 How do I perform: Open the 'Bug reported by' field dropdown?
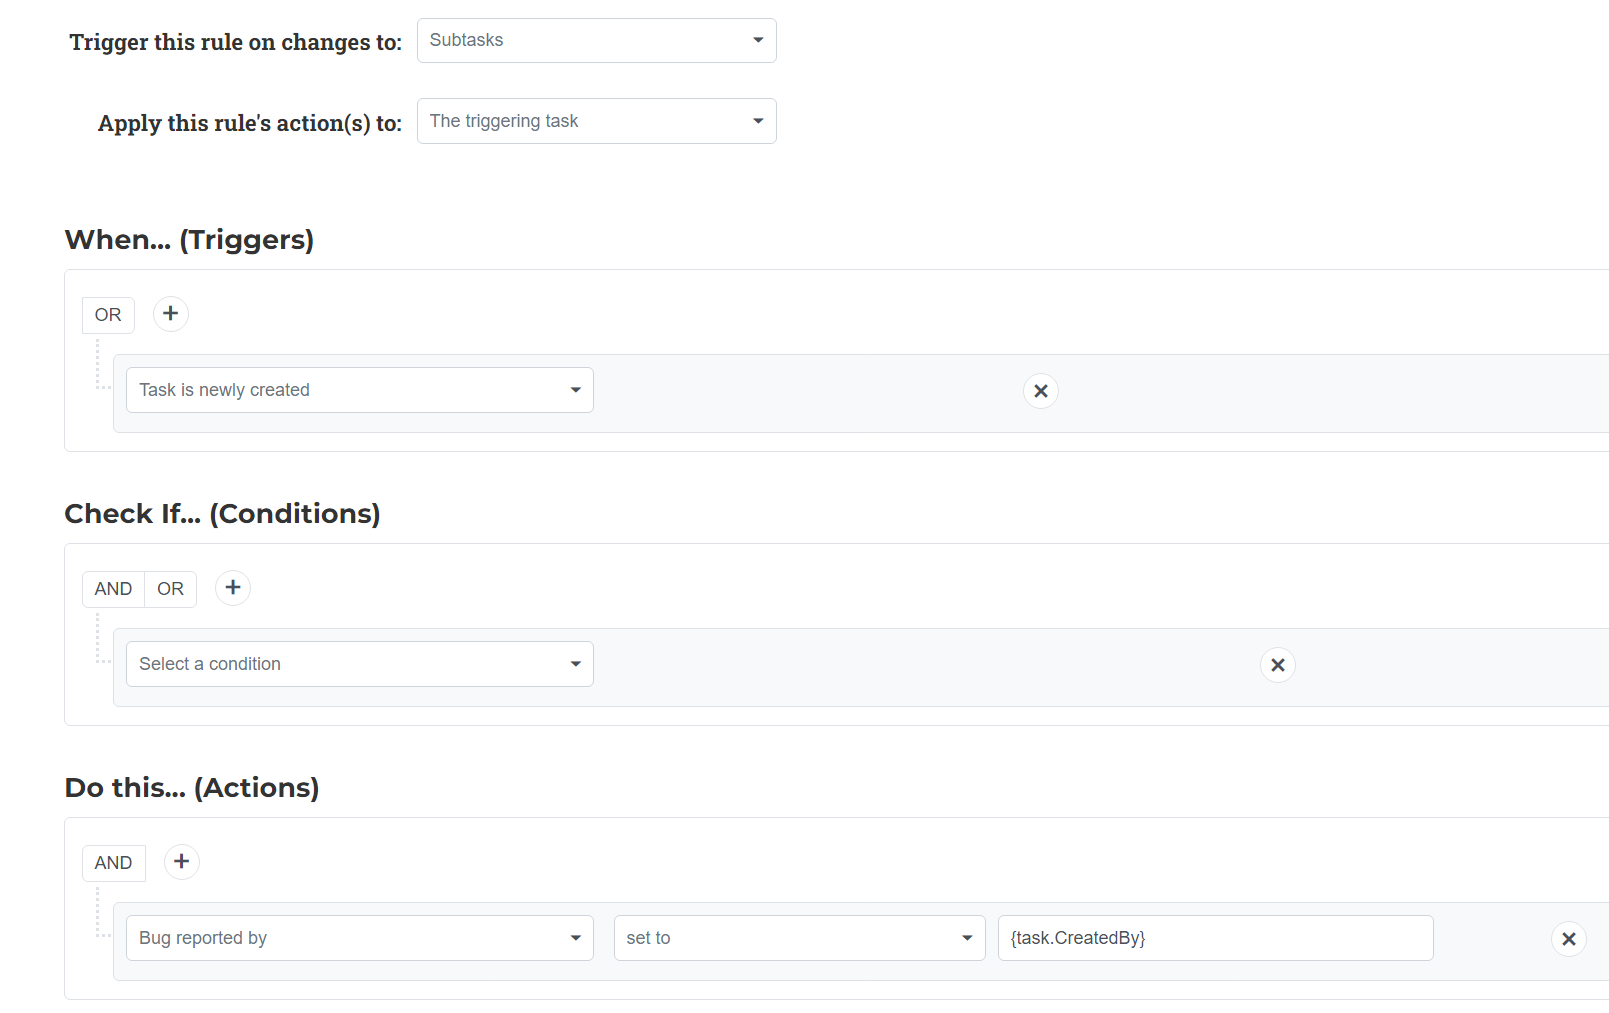click(359, 937)
